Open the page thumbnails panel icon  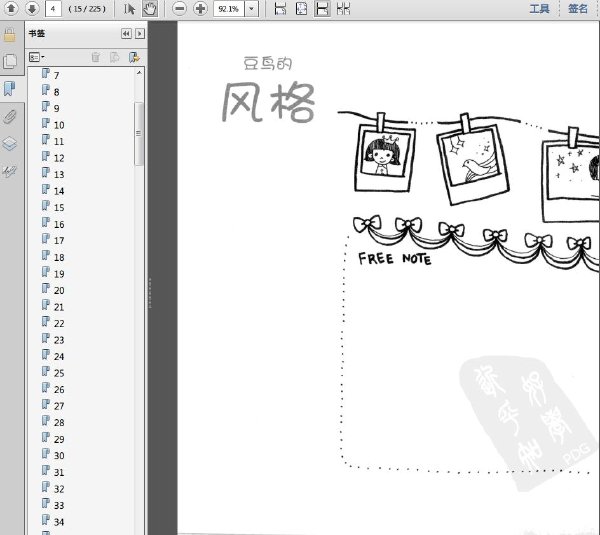(x=10, y=61)
